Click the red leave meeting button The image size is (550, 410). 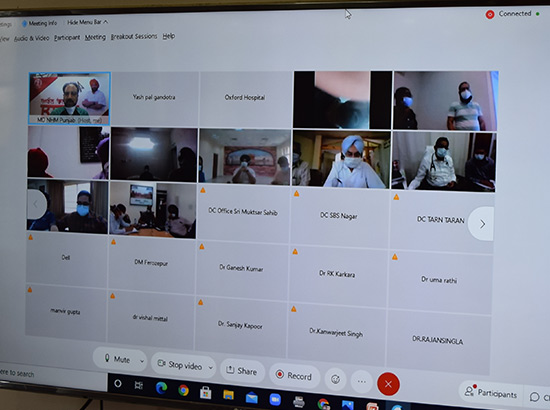388,384
